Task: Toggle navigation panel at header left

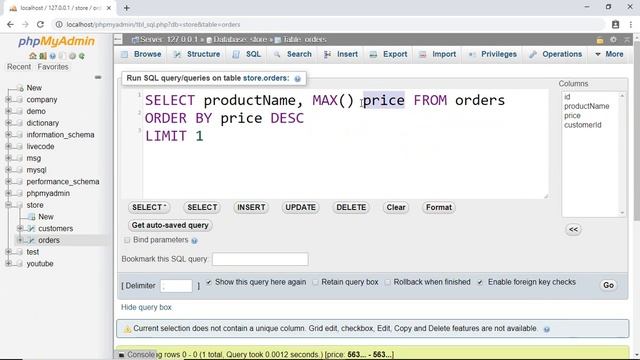Action: pyautogui.click(x=118, y=39)
